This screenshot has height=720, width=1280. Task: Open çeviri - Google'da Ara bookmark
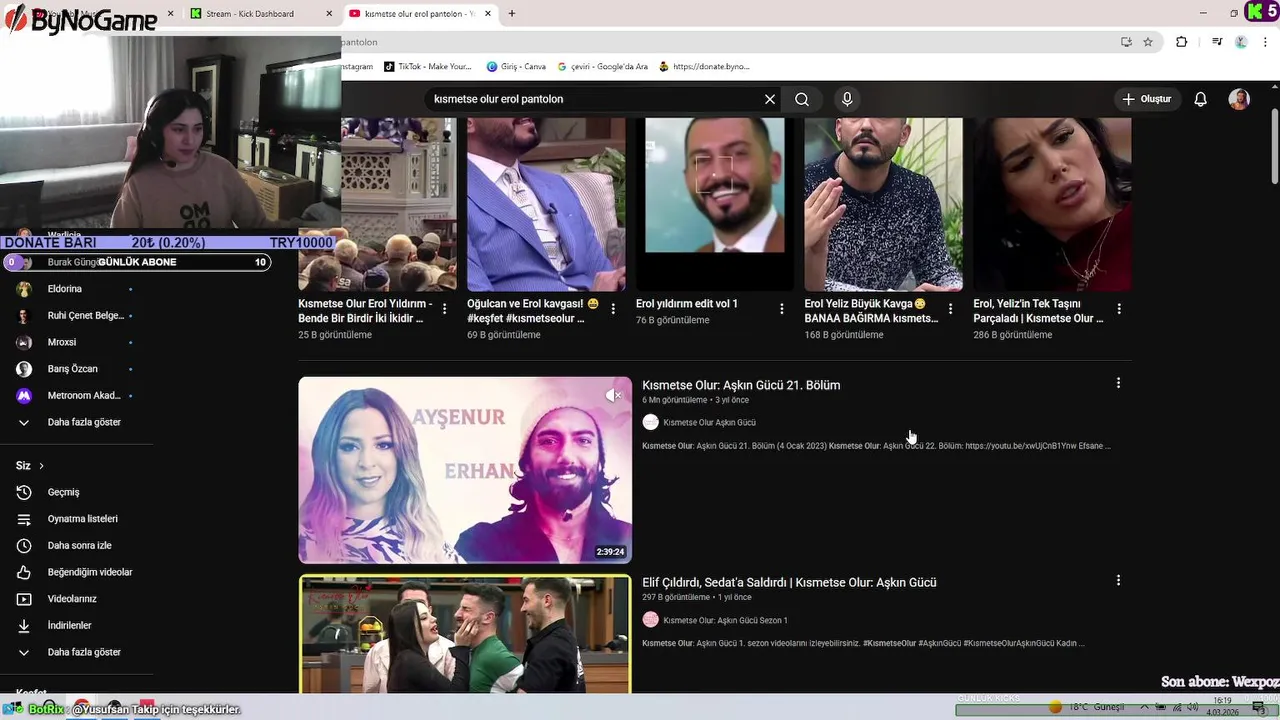(x=601, y=67)
